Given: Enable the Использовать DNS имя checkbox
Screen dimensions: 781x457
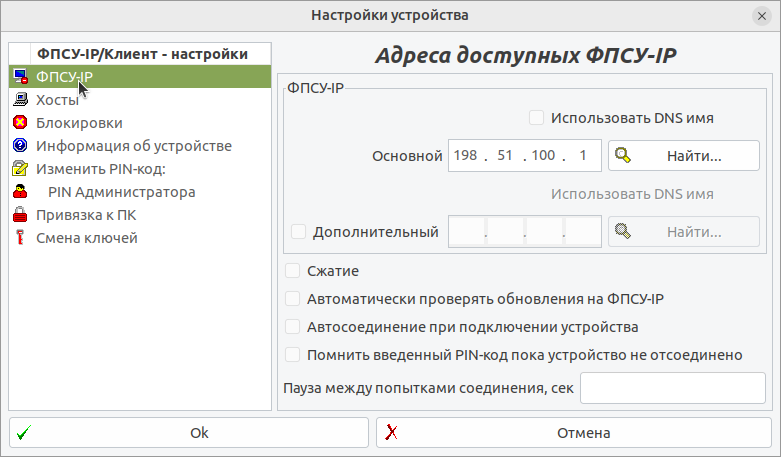Looking at the screenshot, I should (x=537, y=118).
